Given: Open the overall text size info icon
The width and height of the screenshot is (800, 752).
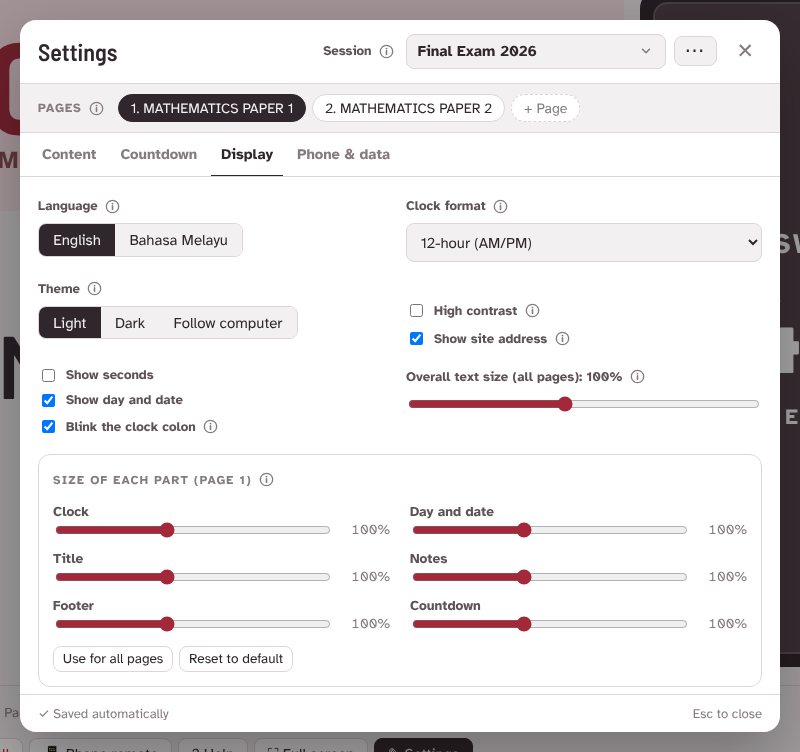Looking at the screenshot, I should click(637, 377).
